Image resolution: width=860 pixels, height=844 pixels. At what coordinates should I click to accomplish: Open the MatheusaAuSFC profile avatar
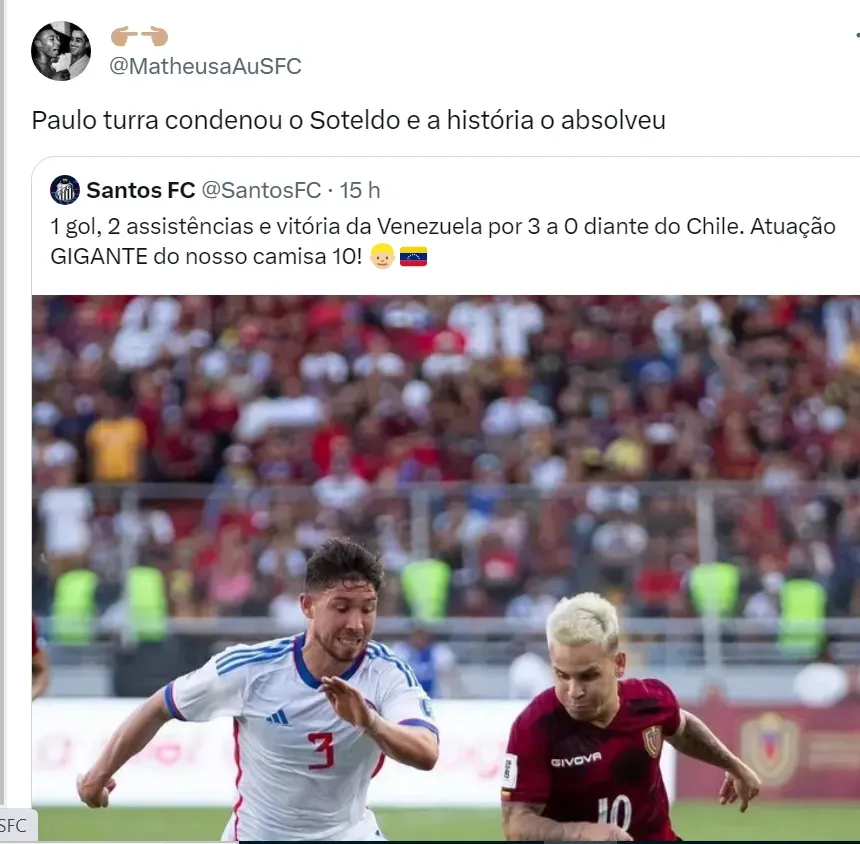pos(61,51)
